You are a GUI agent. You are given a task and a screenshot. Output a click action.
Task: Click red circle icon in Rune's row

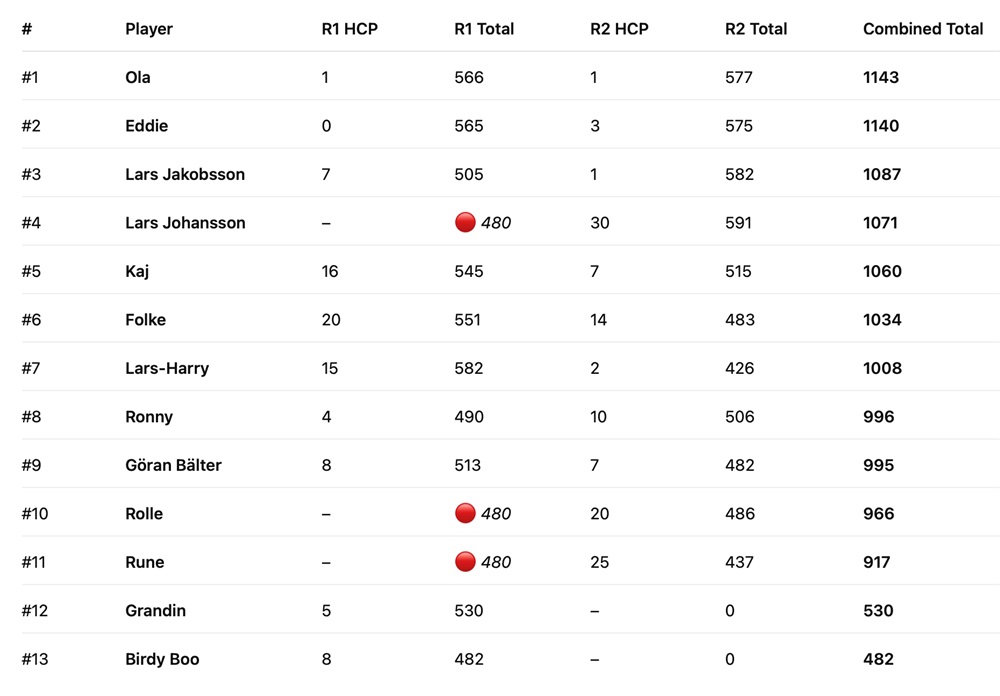click(x=465, y=562)
